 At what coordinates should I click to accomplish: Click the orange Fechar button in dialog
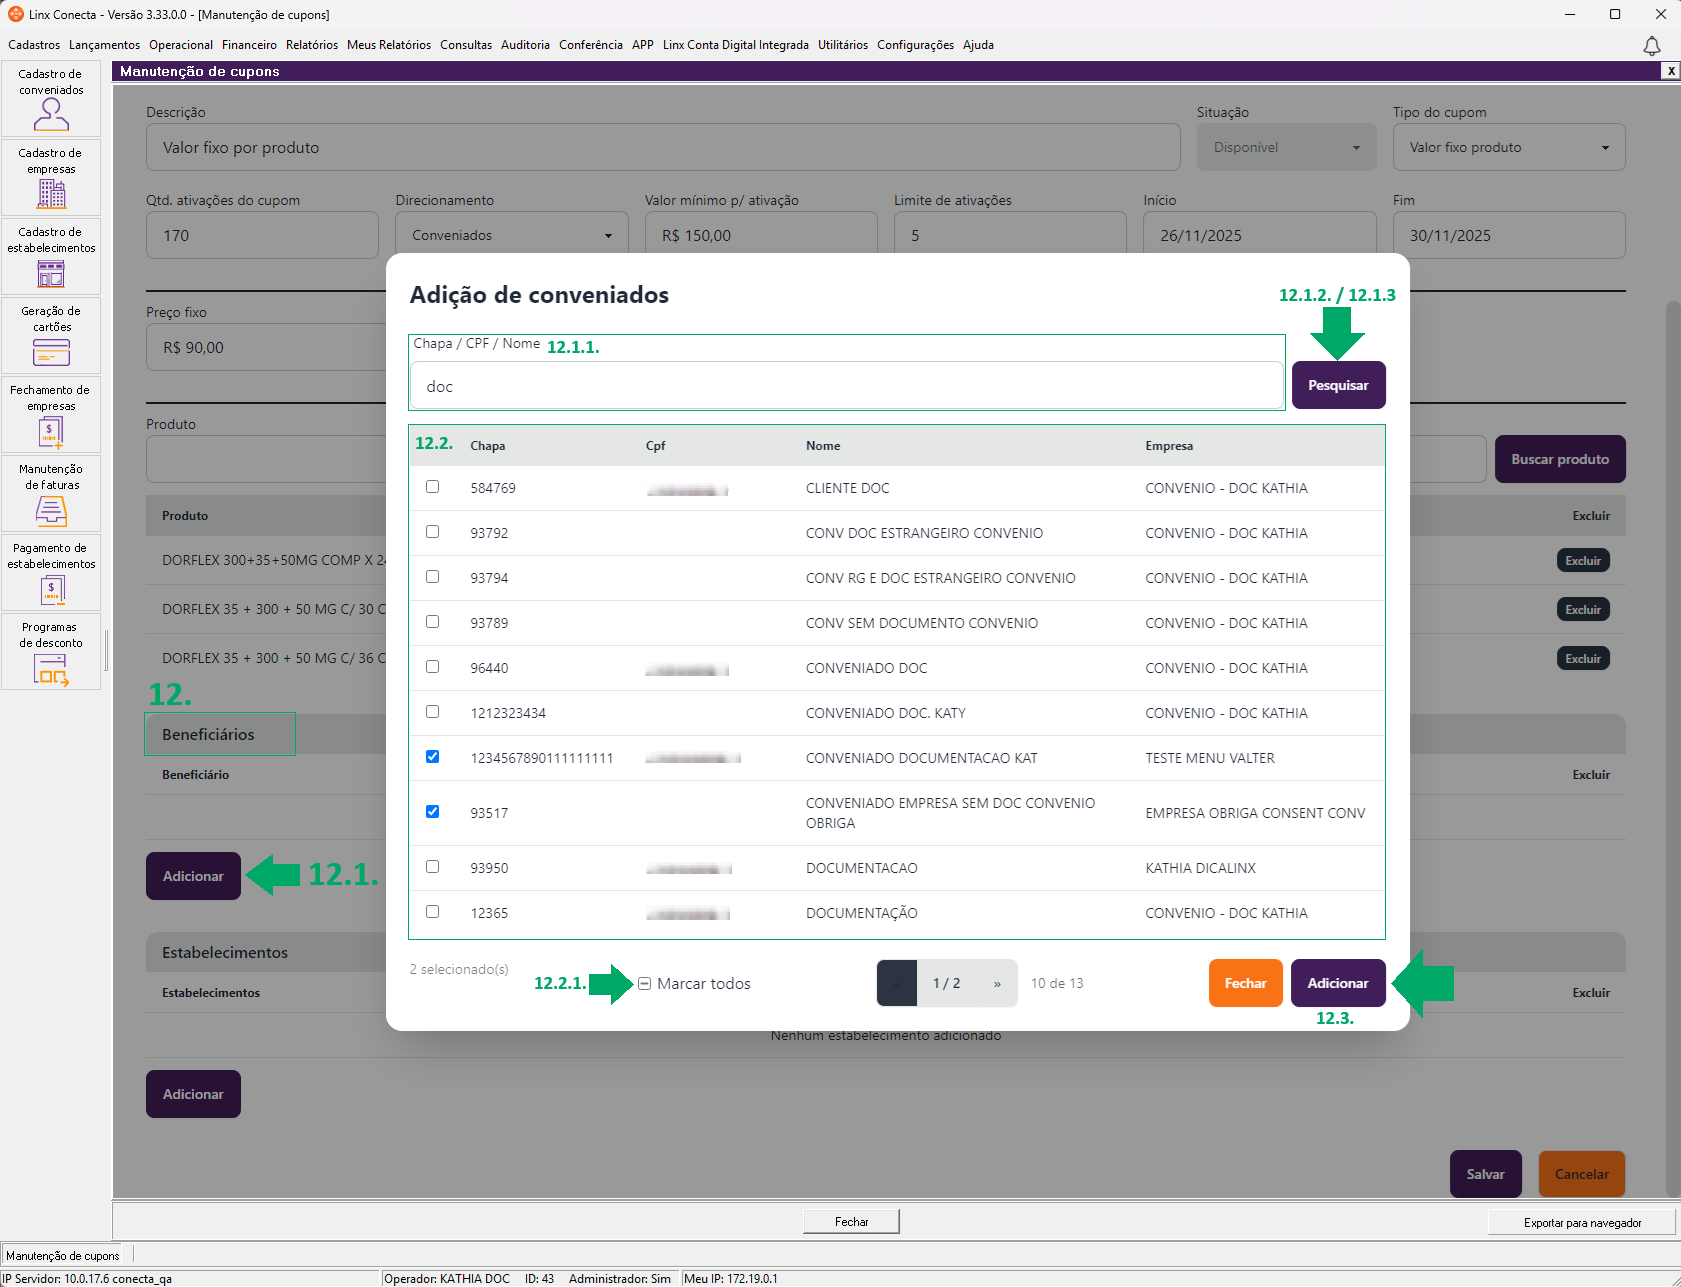[1245, 983]
